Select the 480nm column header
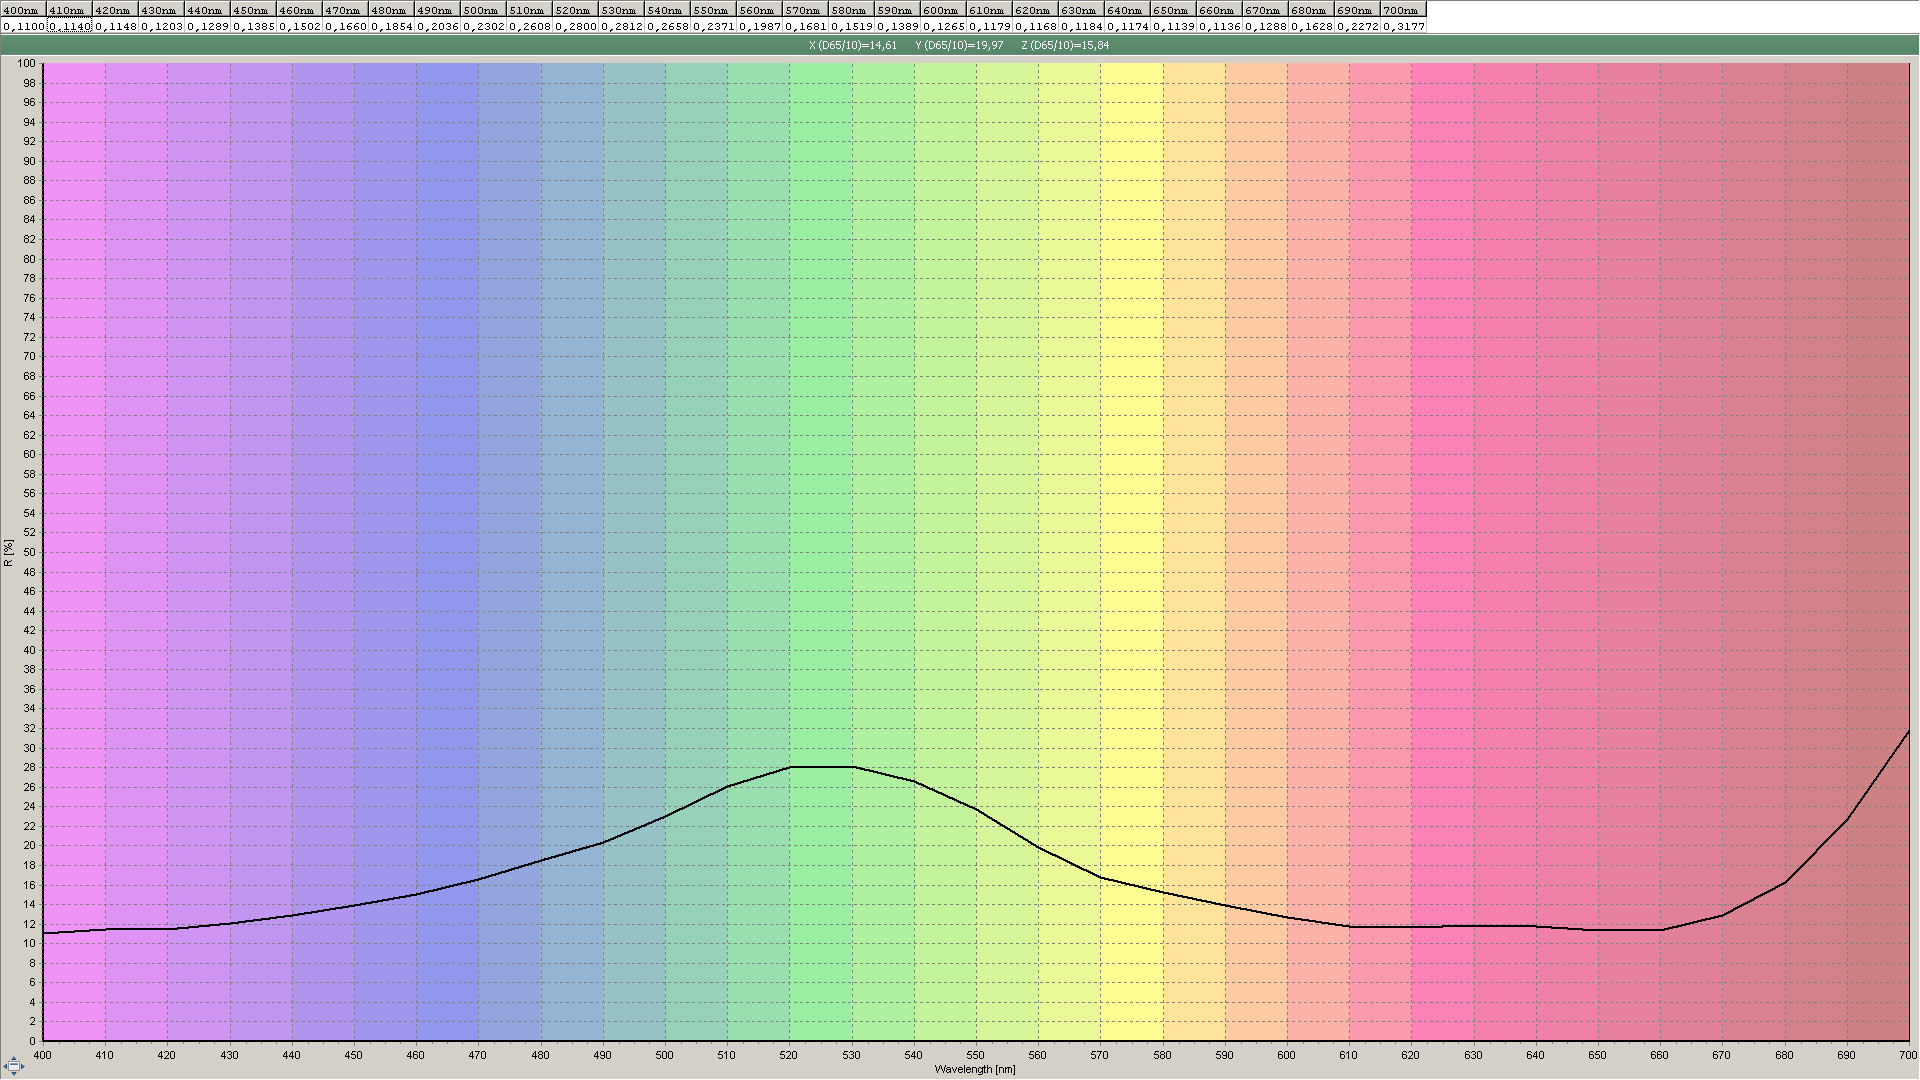 (389, 10)
